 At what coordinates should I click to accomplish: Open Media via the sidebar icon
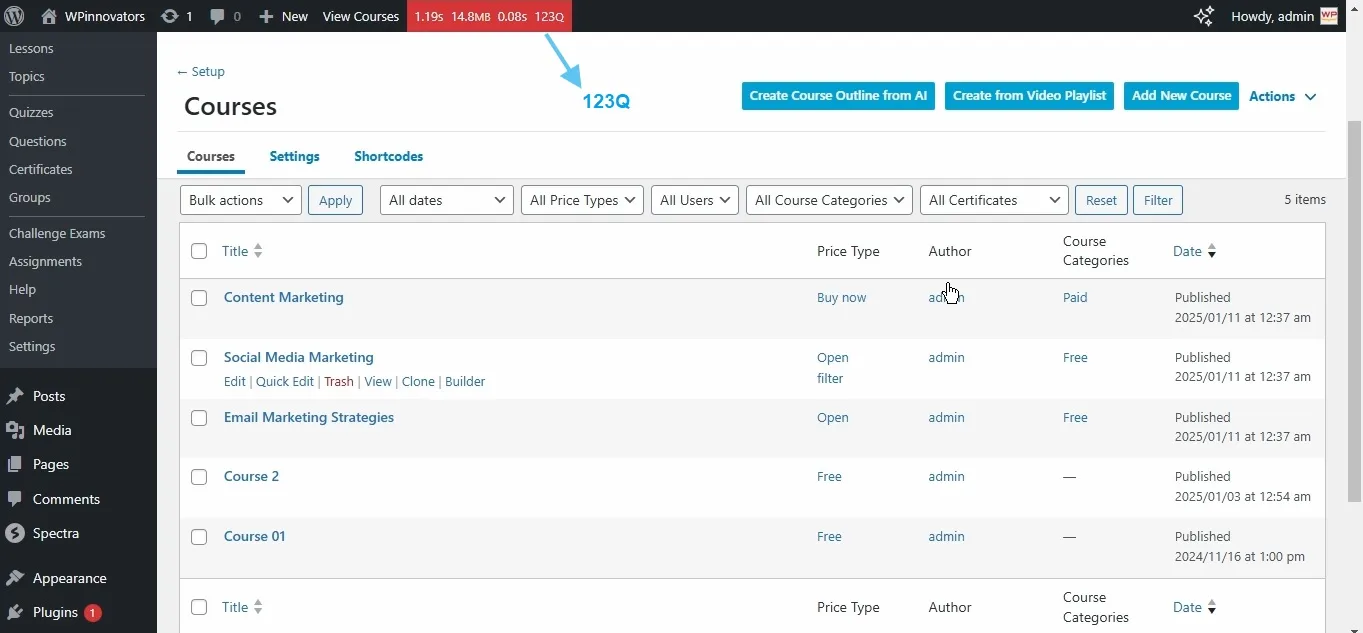(x=15, y=430)
